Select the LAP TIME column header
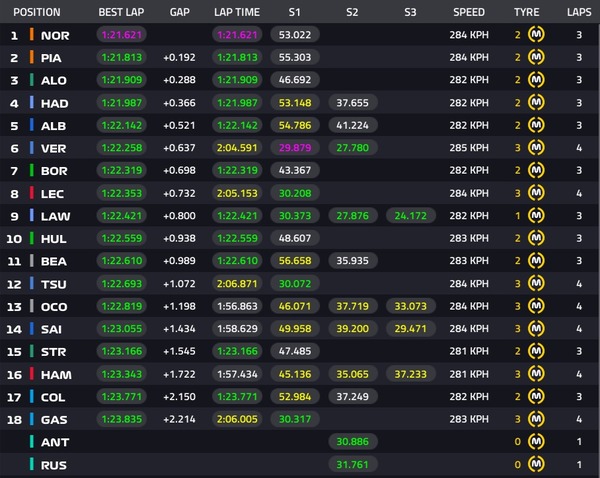The width and height of the screenshot is (600, 478). 237,12
